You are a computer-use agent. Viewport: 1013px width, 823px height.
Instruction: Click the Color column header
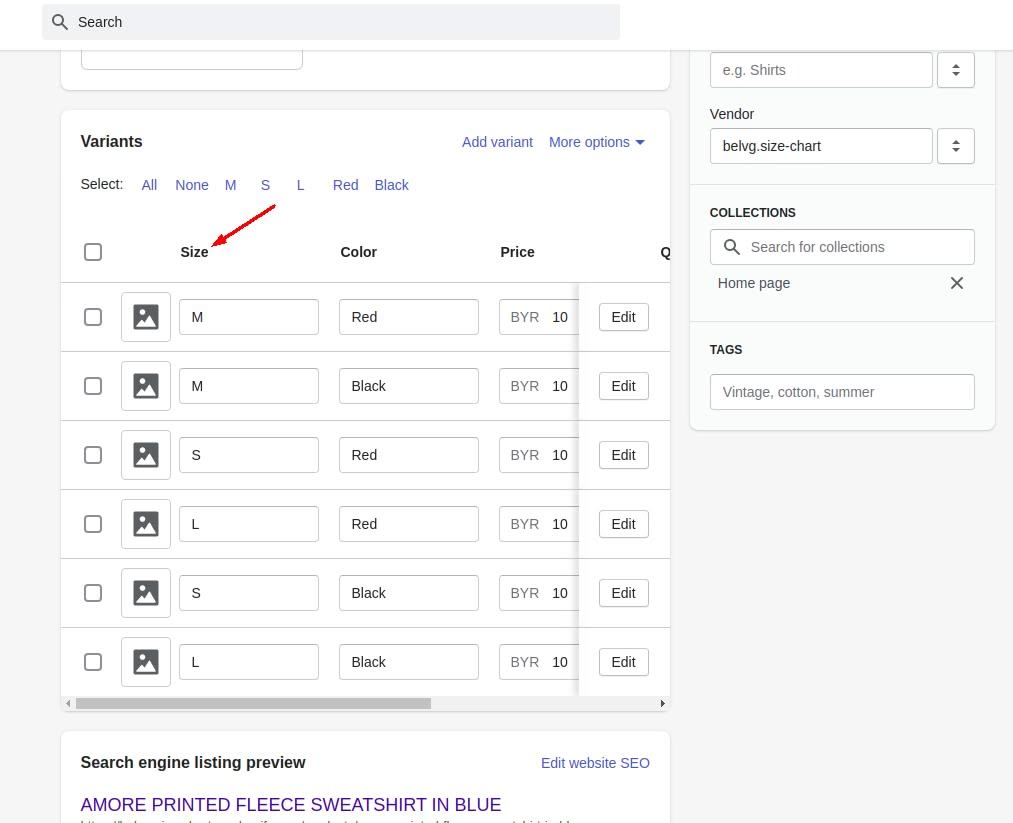click(359, 252)
